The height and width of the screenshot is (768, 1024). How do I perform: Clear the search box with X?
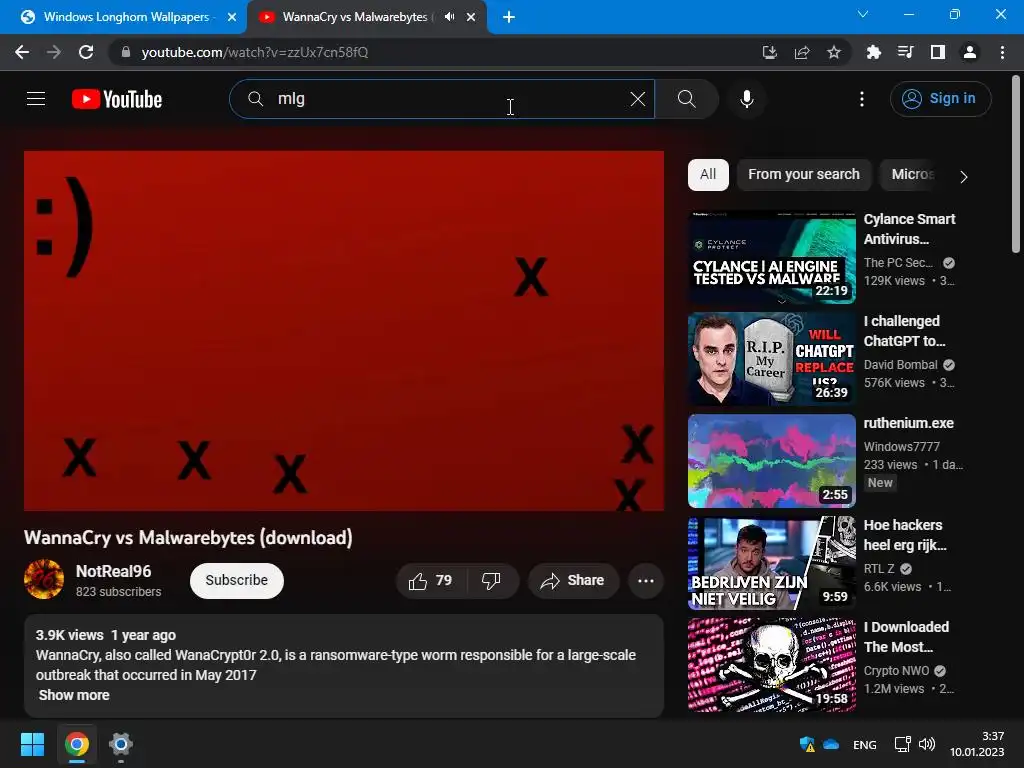[x=637, y=99]
